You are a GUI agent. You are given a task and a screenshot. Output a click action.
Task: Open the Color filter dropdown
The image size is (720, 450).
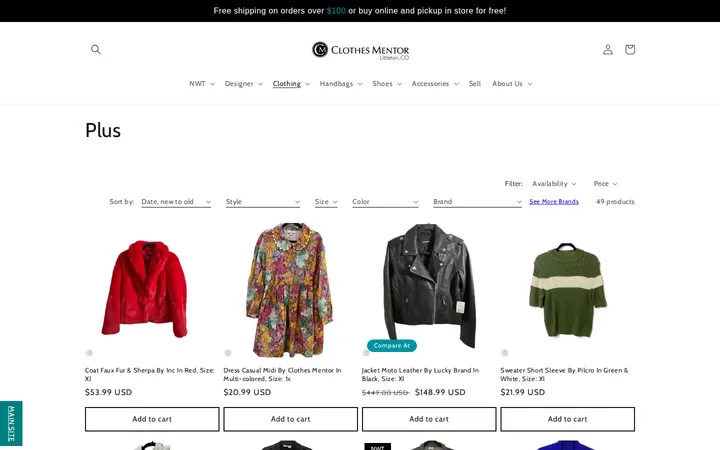[x=385, y=202]
